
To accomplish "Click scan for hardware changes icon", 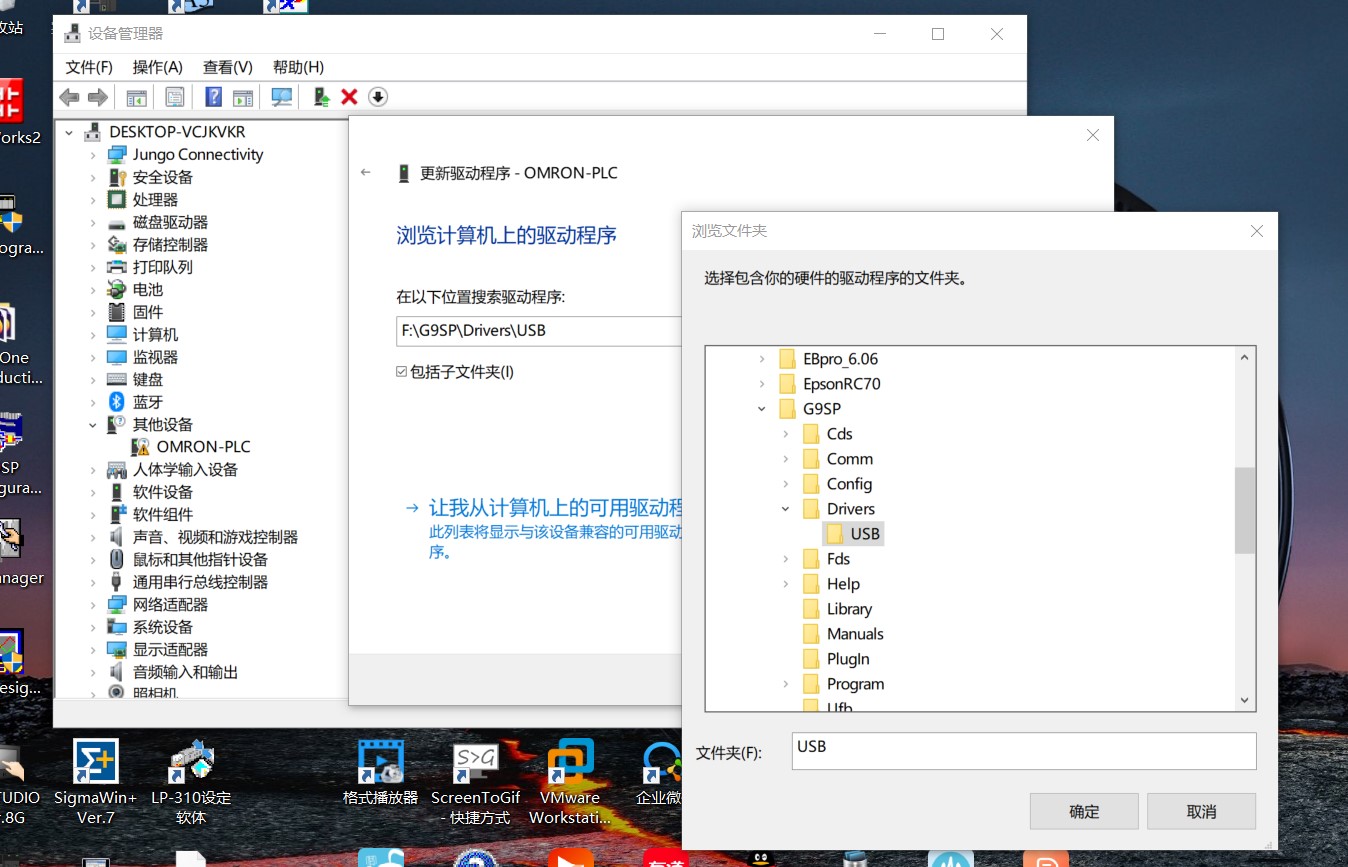I will (282, 97).
